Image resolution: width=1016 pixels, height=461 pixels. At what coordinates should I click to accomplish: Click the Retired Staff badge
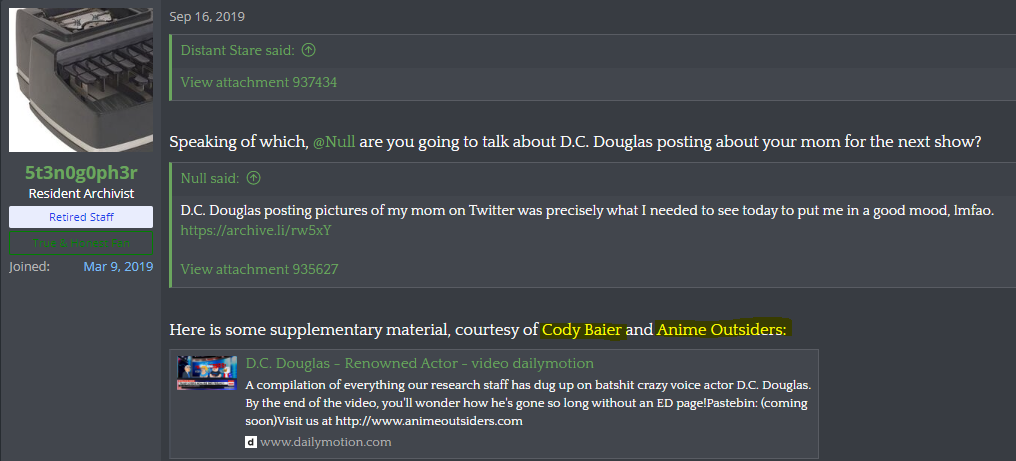pos(81,217)
